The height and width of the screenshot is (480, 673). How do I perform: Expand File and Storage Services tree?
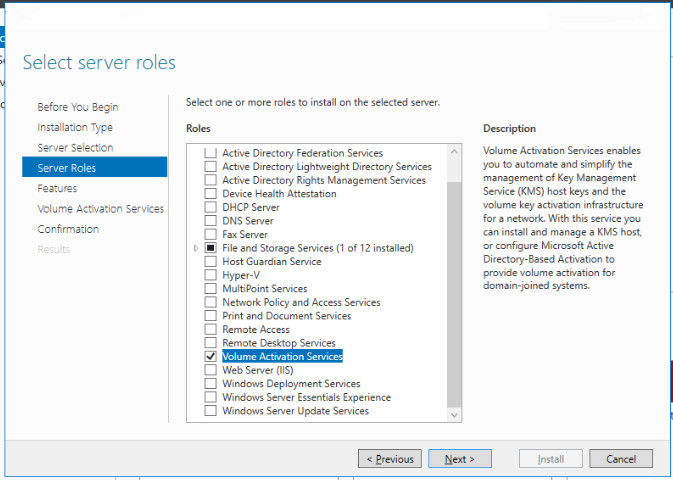pos(196,248)
